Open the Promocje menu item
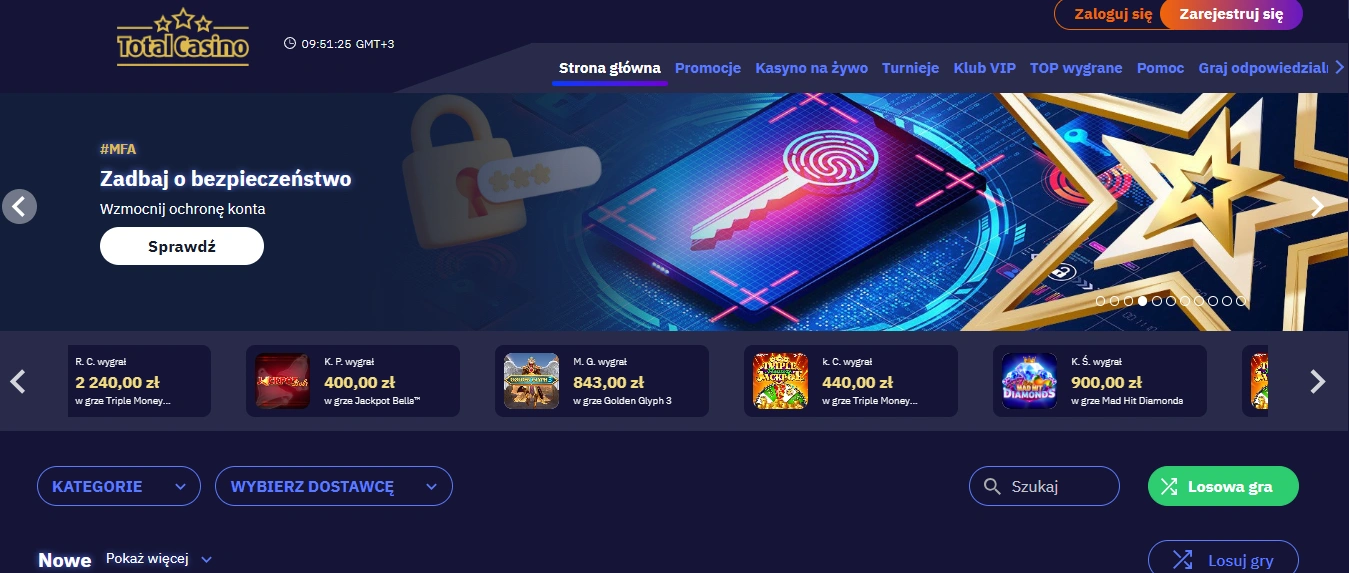The image size is (1349, 573). (708, 68)
